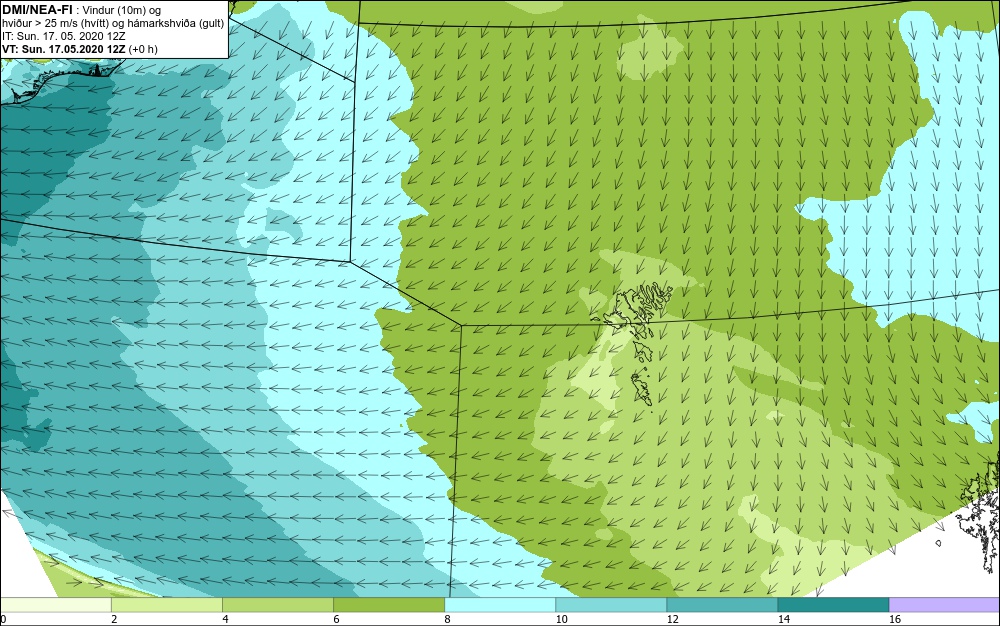
Task: Click the legend scale label '12'
Action: 672,619
